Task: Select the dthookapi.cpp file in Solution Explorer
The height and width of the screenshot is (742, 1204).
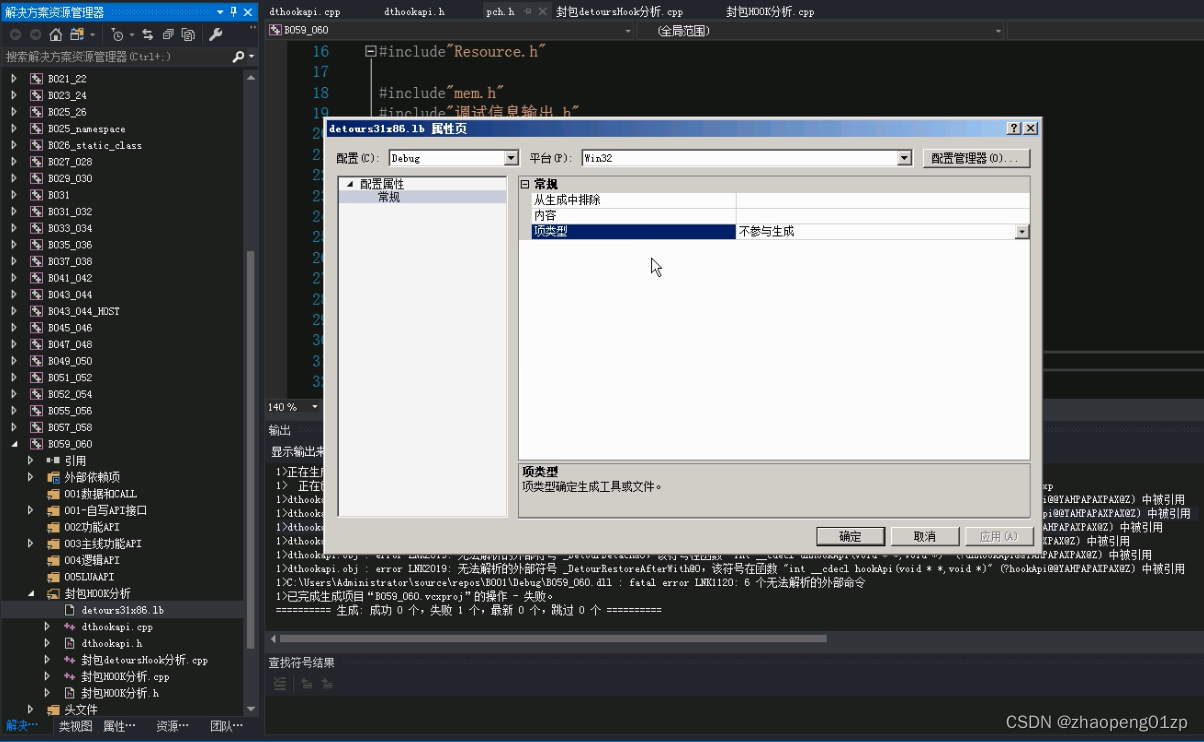Action: [x=117, y=627]
